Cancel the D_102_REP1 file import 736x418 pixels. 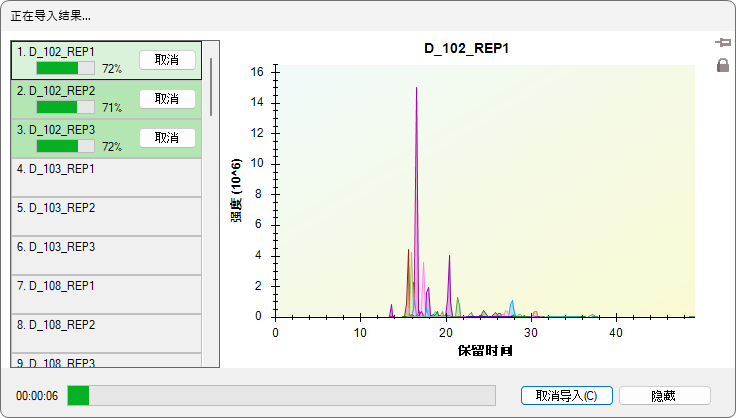click(167, 59)
